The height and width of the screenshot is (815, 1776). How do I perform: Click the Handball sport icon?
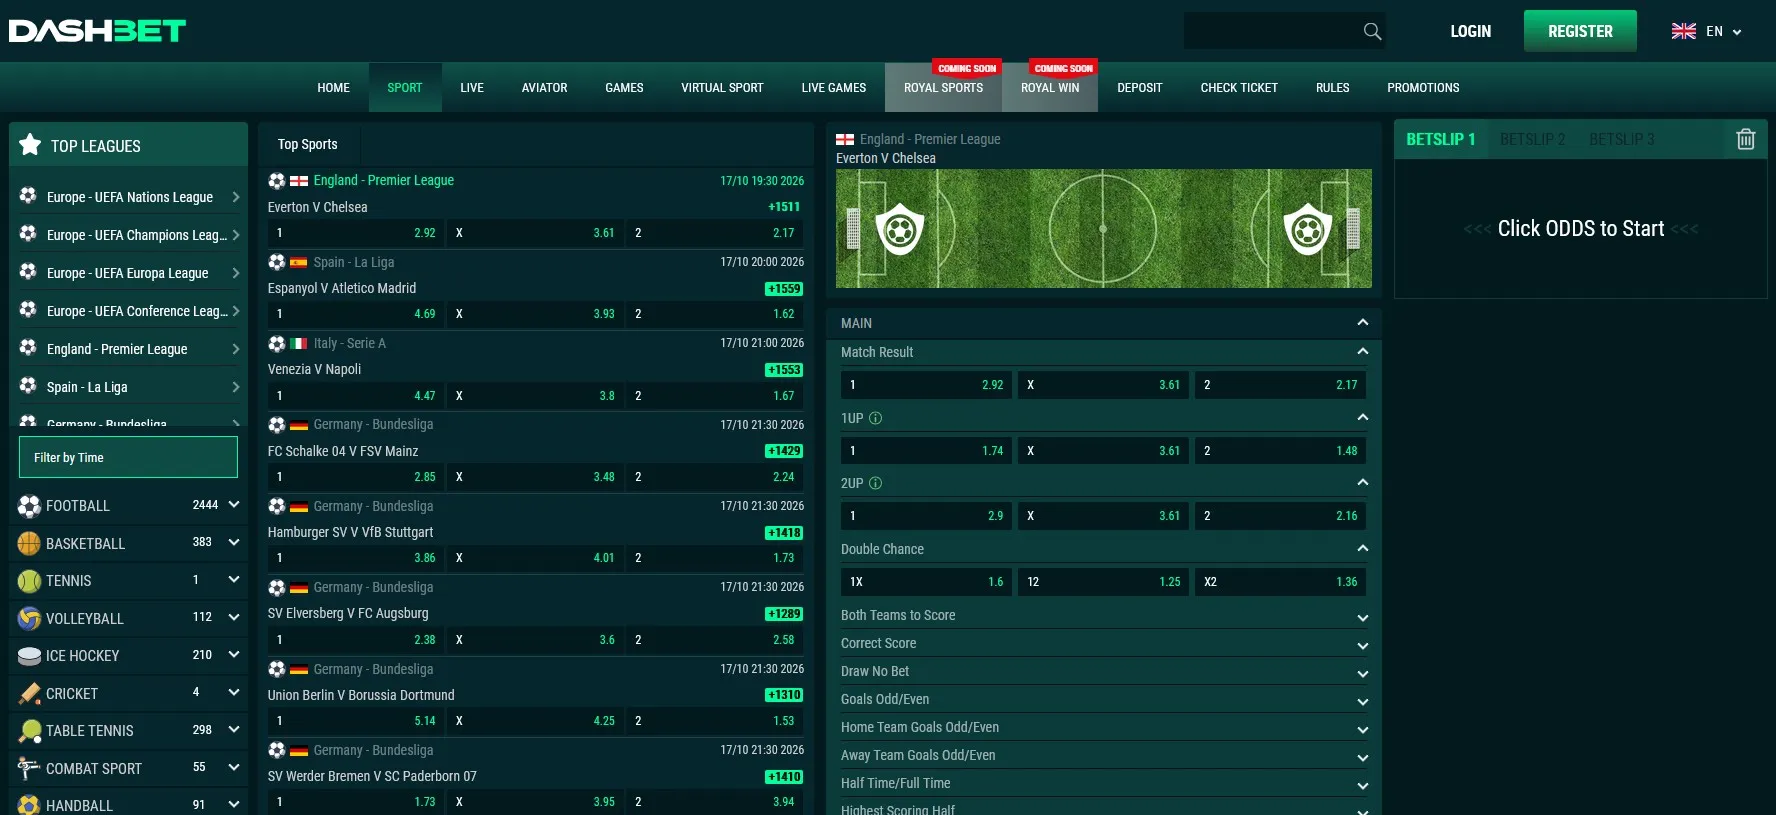click(29, 805)
